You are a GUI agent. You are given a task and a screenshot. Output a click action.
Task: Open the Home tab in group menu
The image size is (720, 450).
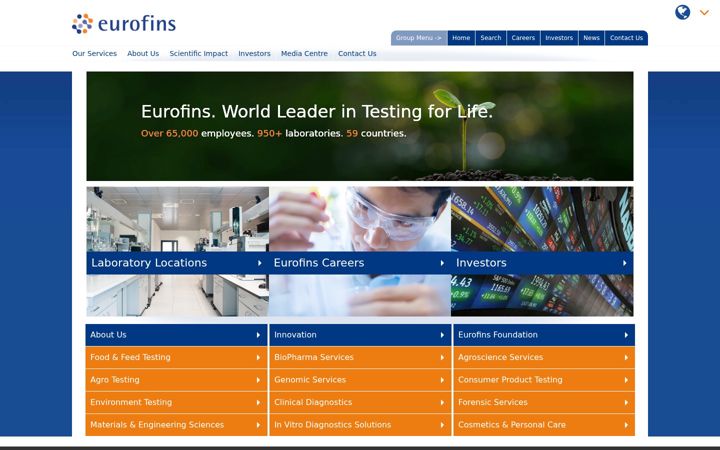point(461,38)
